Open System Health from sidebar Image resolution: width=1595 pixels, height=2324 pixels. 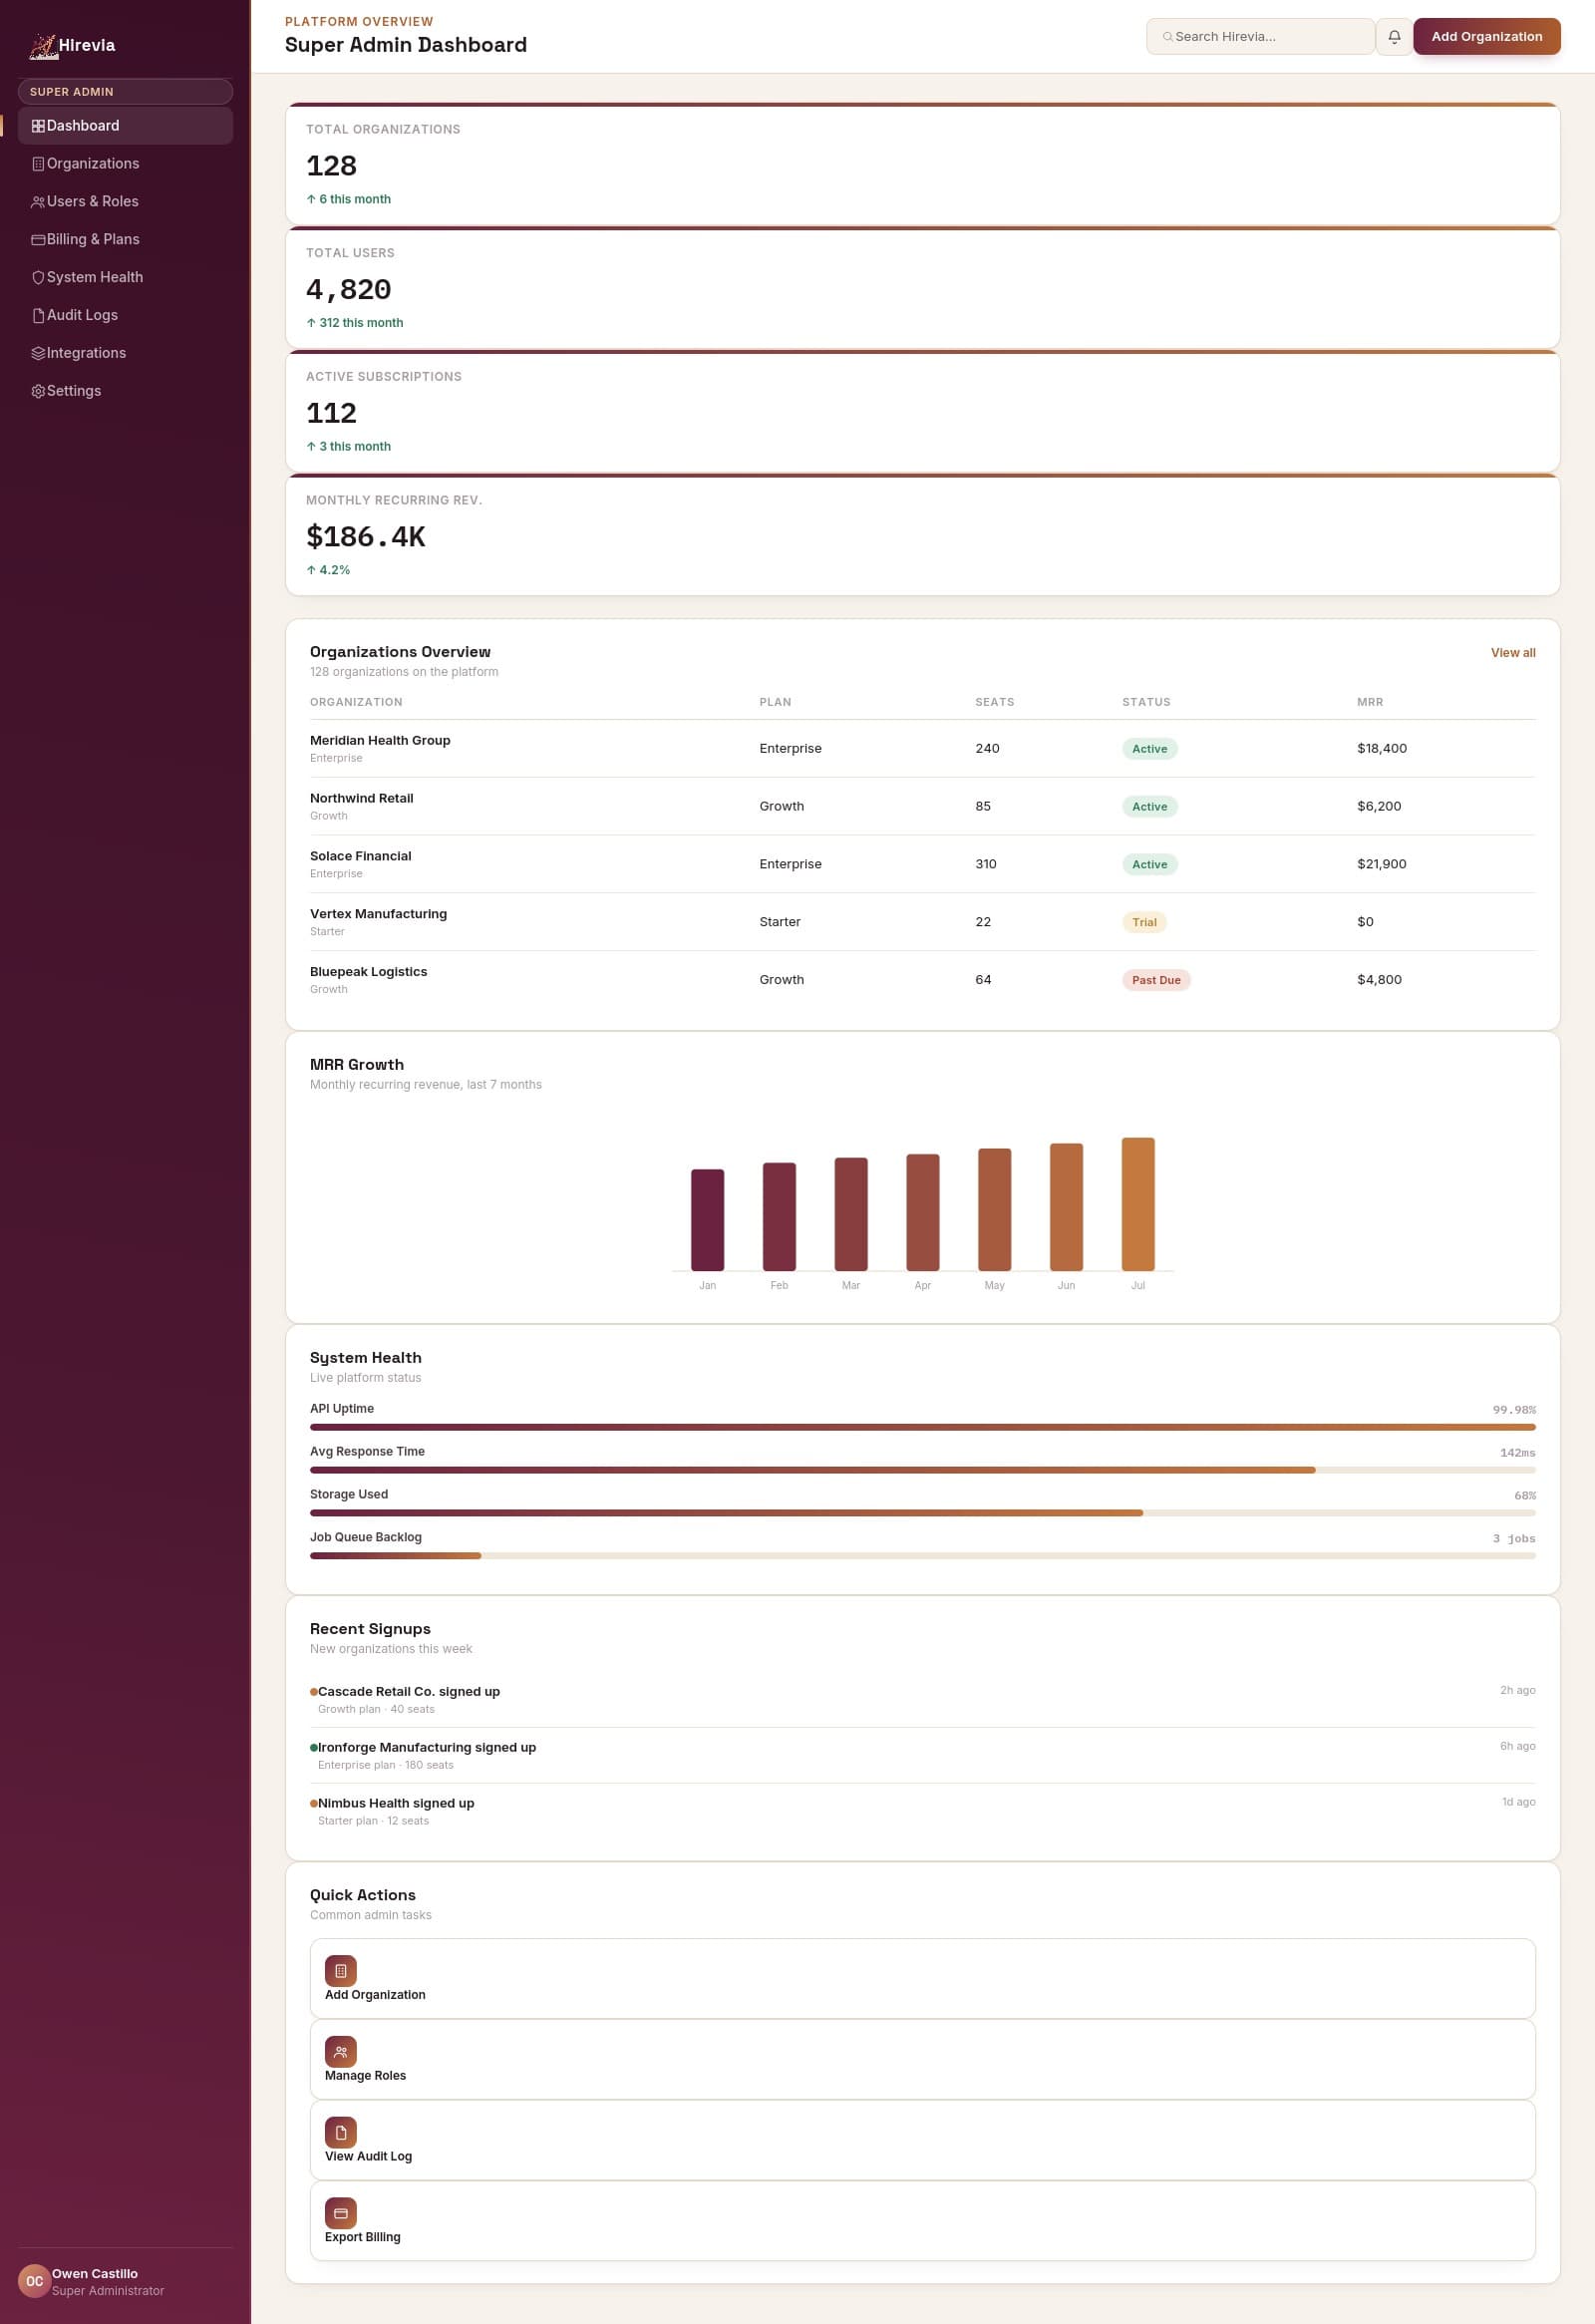click(125, 278)
